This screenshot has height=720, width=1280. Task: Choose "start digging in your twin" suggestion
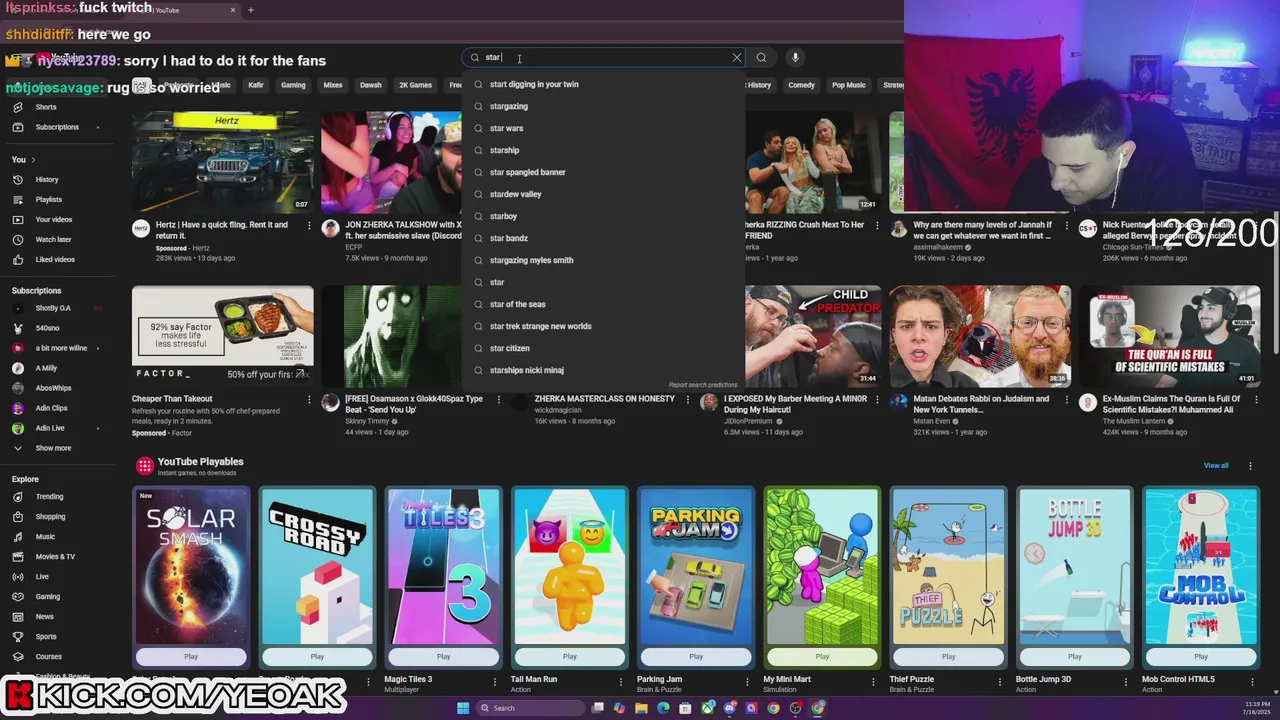[x=604, y=84]
